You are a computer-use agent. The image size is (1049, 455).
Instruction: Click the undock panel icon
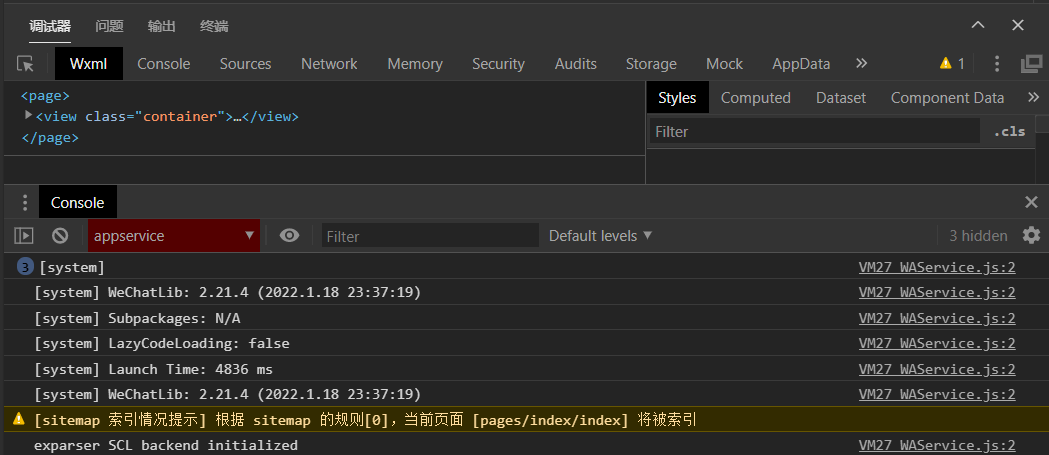(x=1032, y=64)
